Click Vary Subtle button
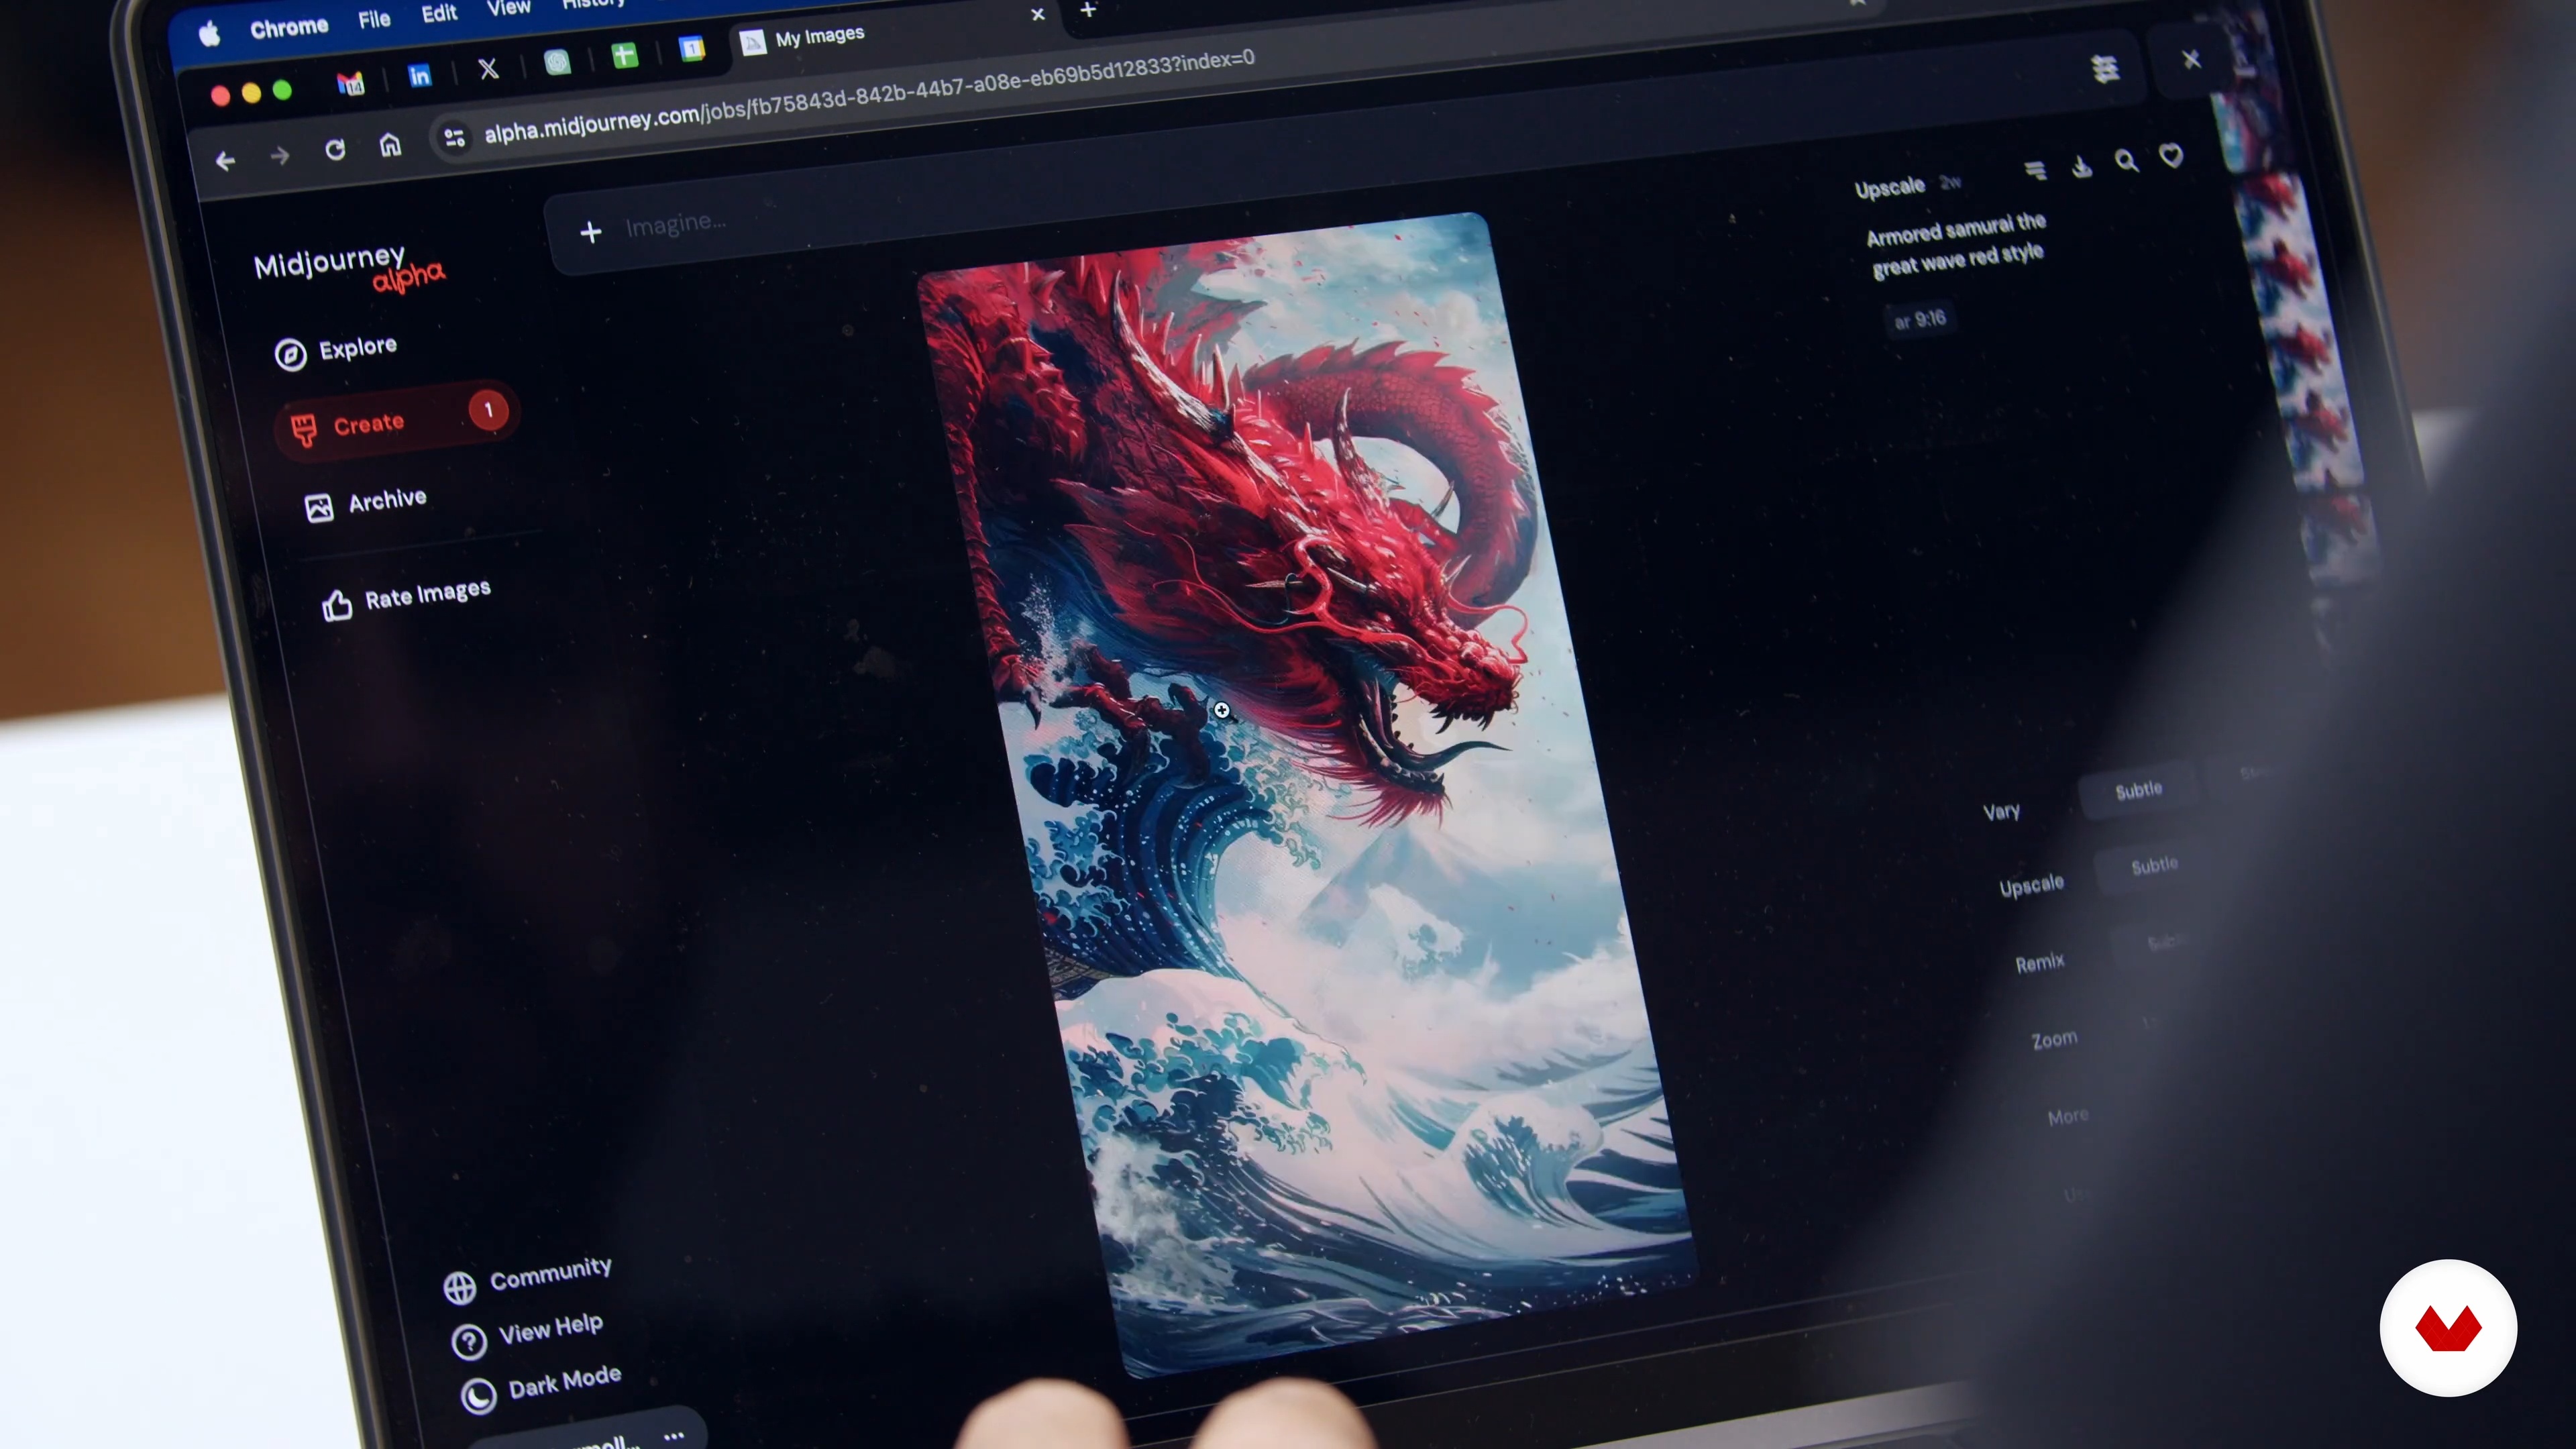The image size is (2576, 1449). pyautogui.click(x=2138, y=791)
